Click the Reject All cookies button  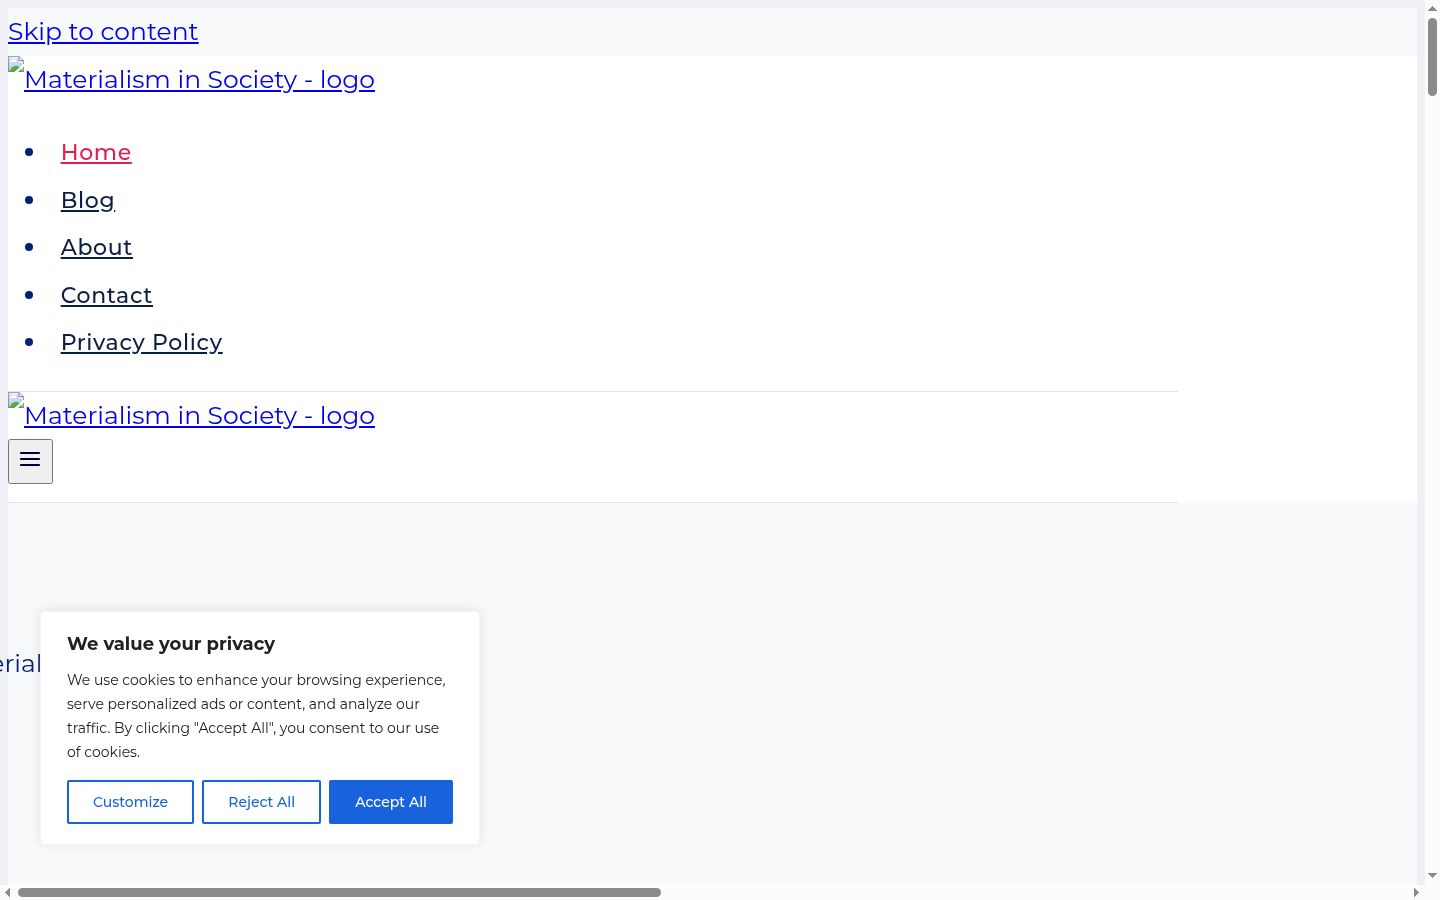[x=261, y=802]
